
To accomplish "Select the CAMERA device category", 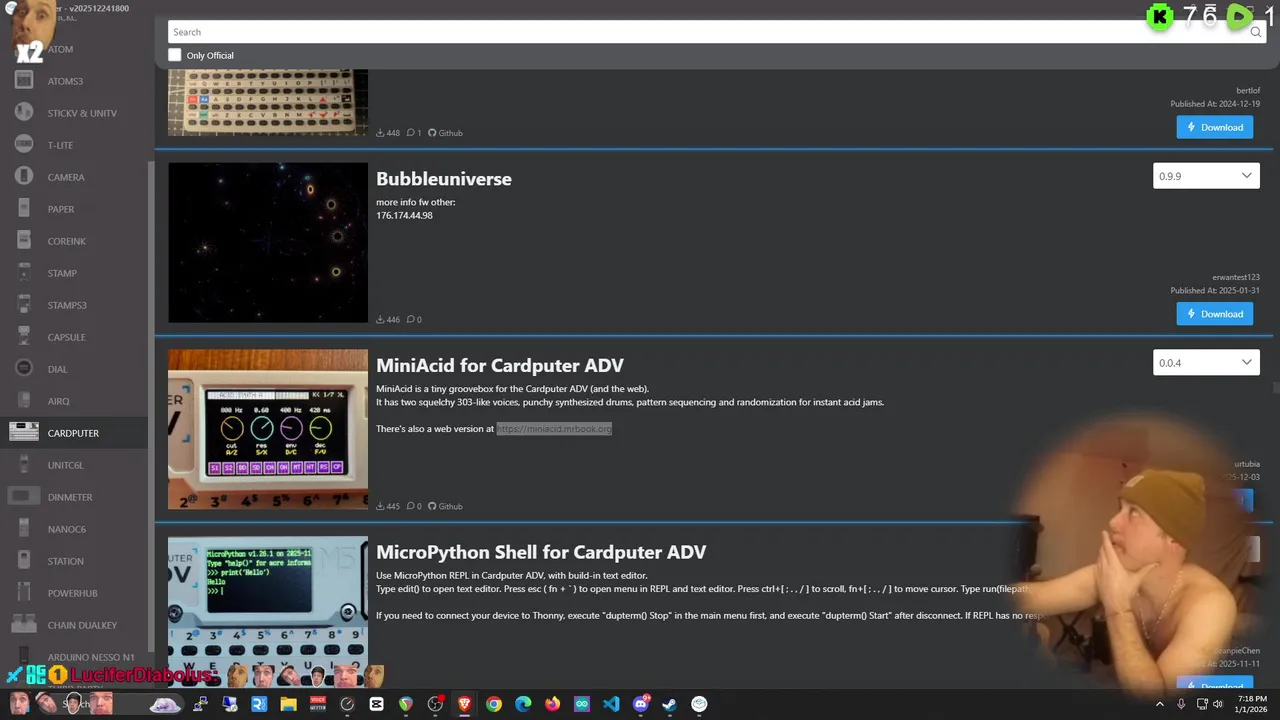I will pos(74,177).
